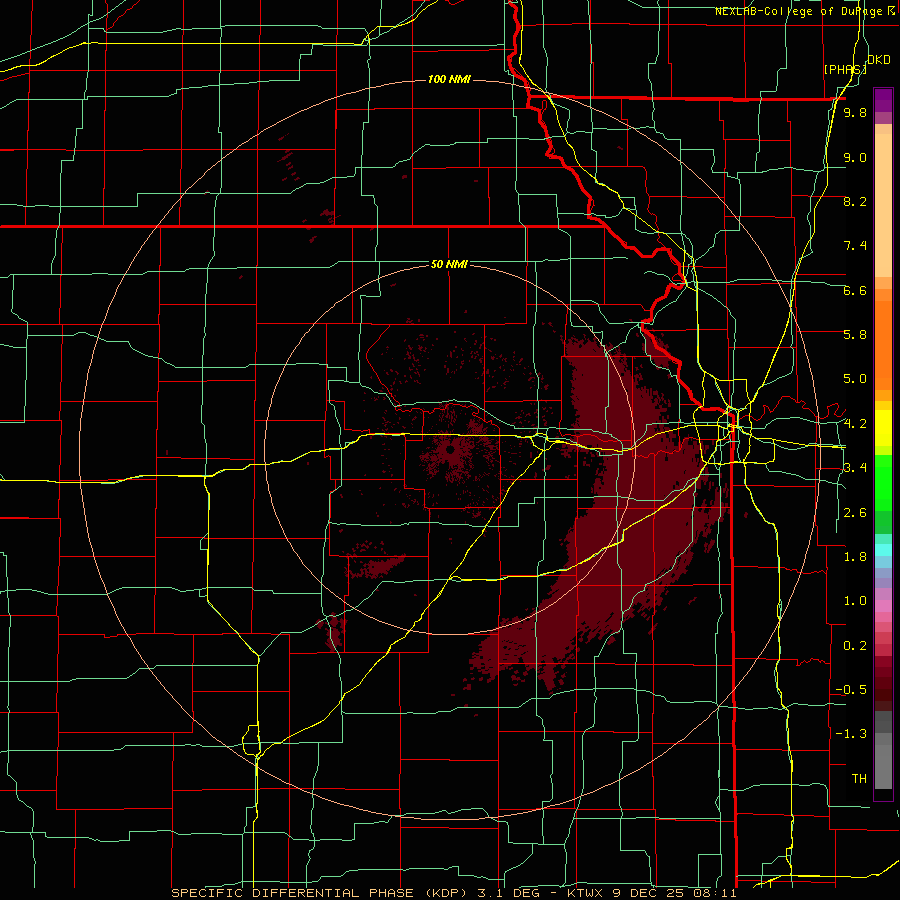Pick the pink segment of the color bar
The image size is (900, 900).
[883, 606]
